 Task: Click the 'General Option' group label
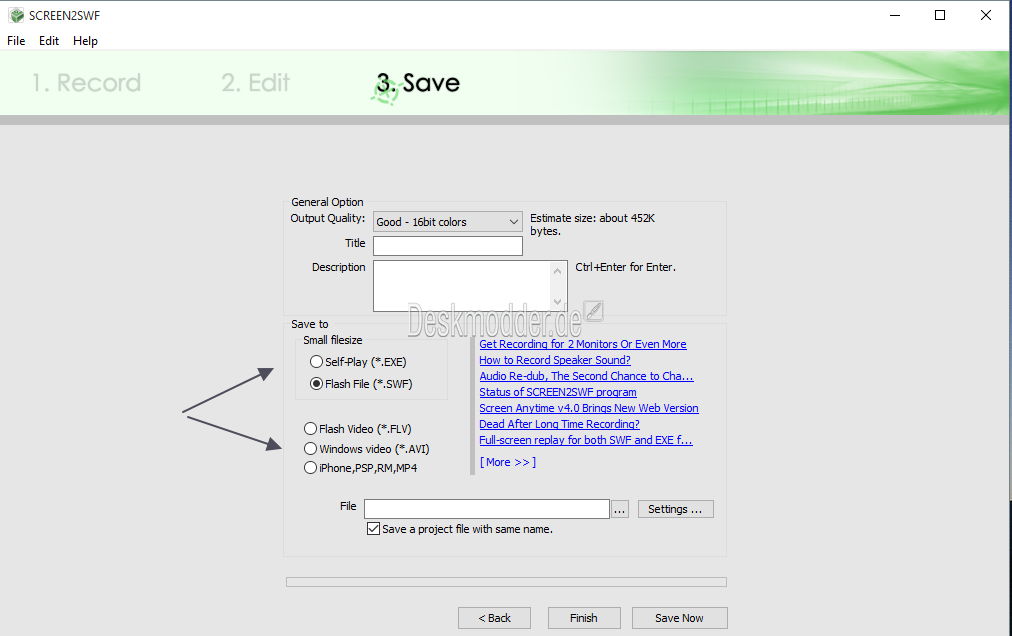click(327, 202)
